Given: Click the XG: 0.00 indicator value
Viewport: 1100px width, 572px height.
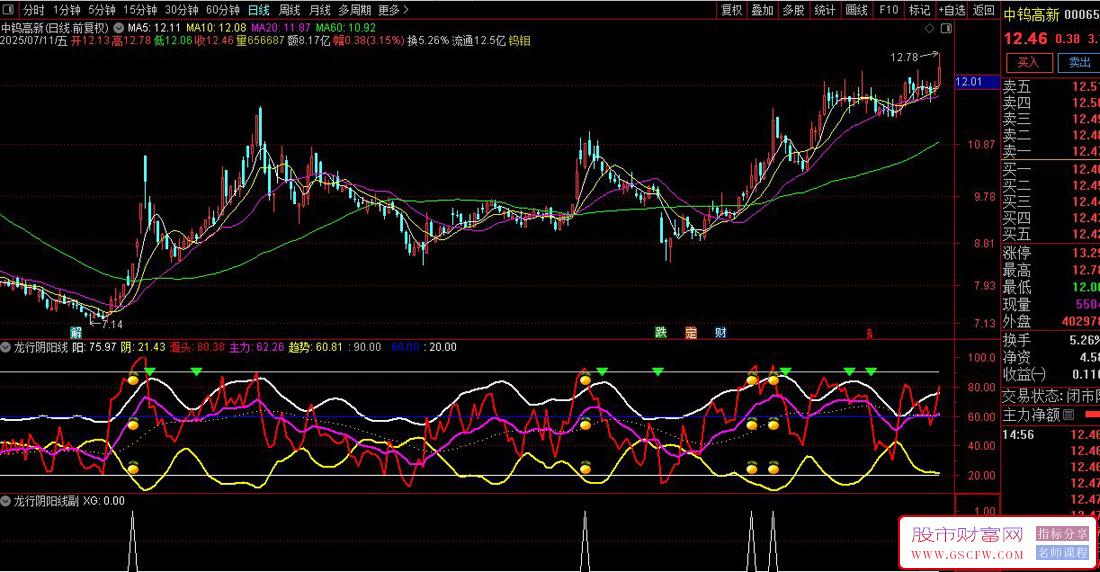Looking at the screenshot, I should (x=104, y=501).
